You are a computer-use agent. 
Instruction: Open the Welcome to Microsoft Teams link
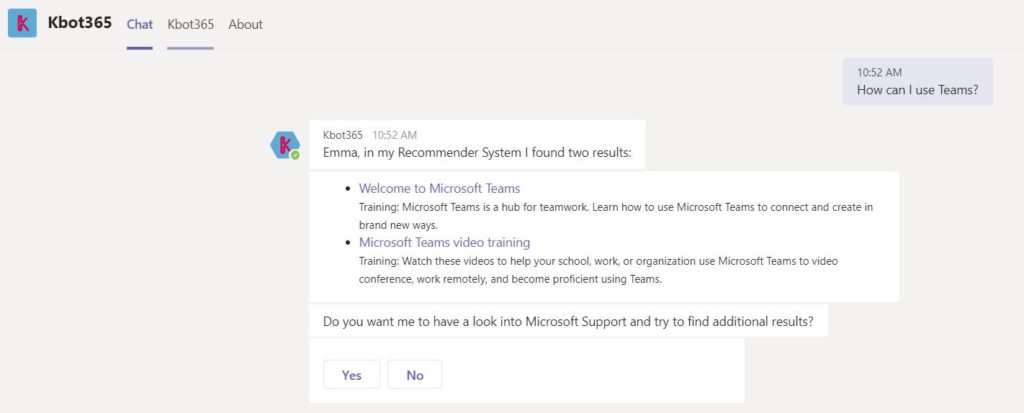coord(439,188)
